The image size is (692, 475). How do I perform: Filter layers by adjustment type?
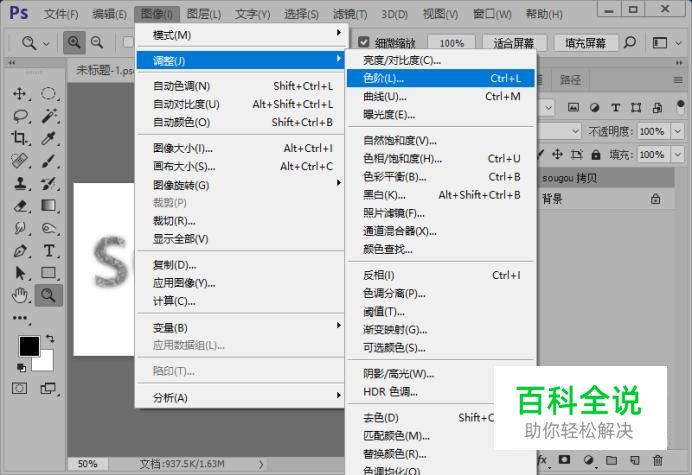[594, 107]
